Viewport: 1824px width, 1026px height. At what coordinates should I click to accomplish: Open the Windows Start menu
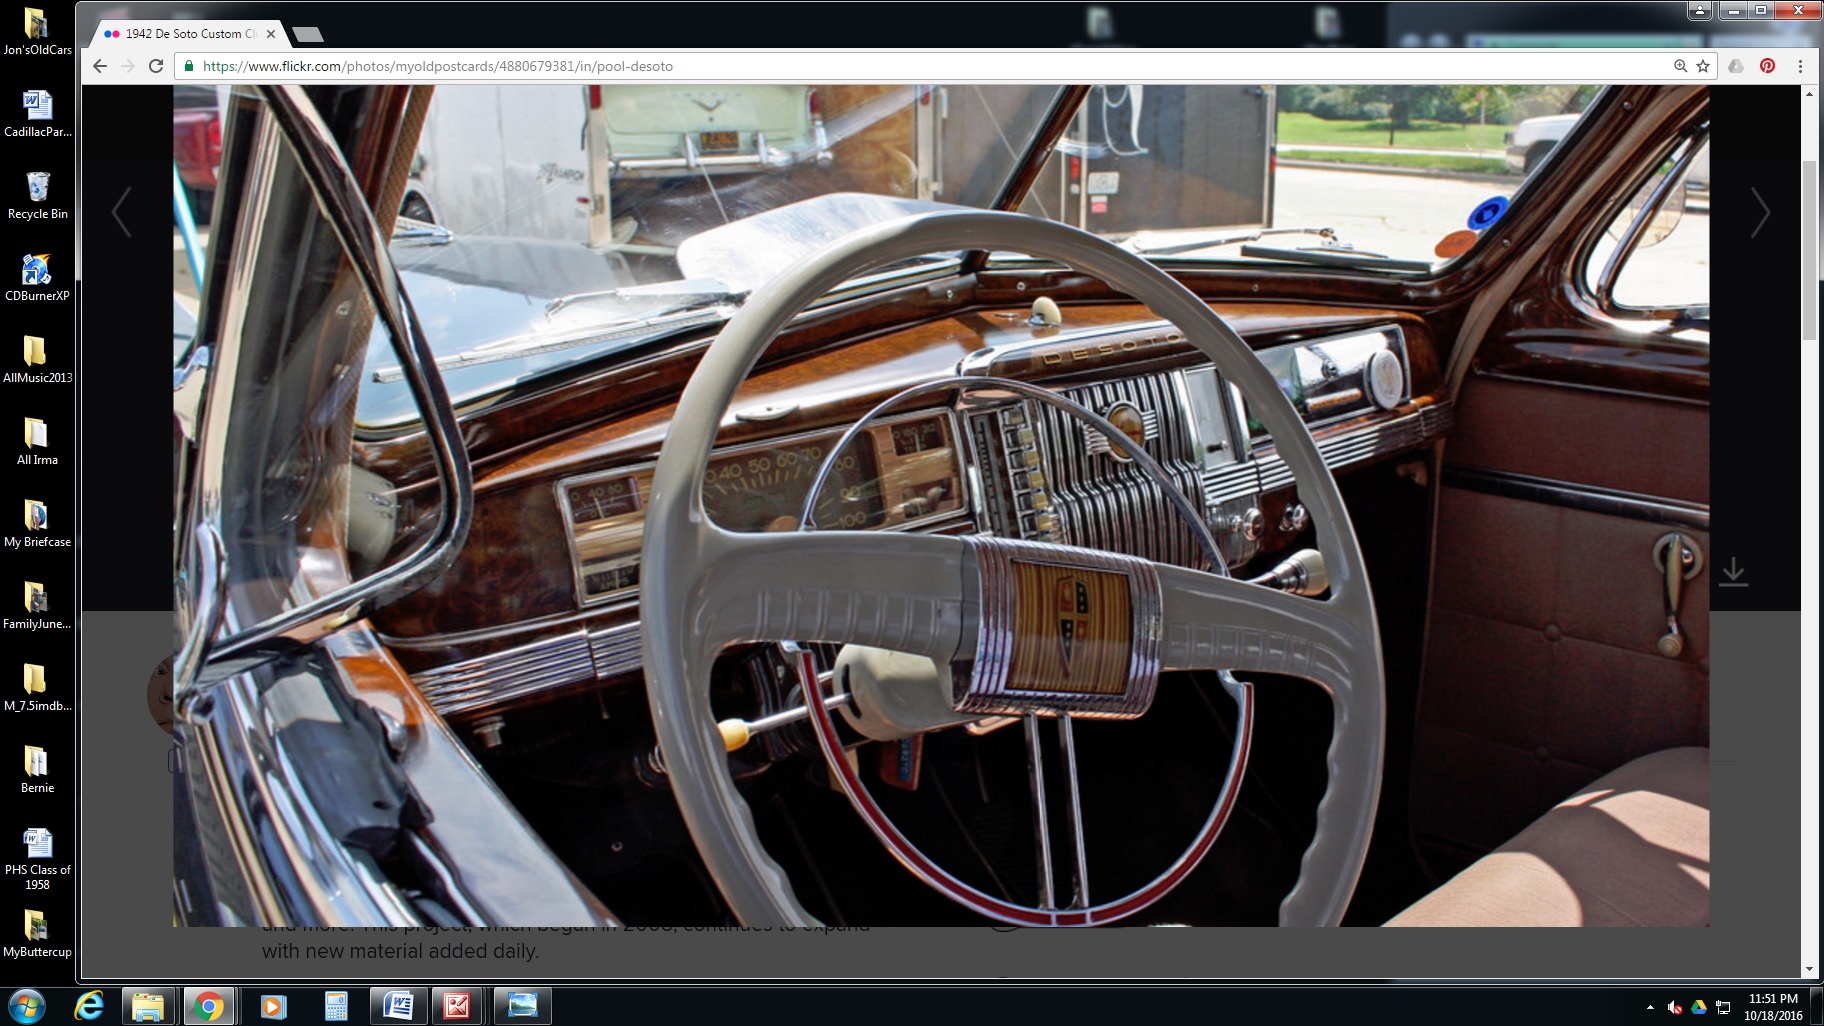coord(27,1006)
